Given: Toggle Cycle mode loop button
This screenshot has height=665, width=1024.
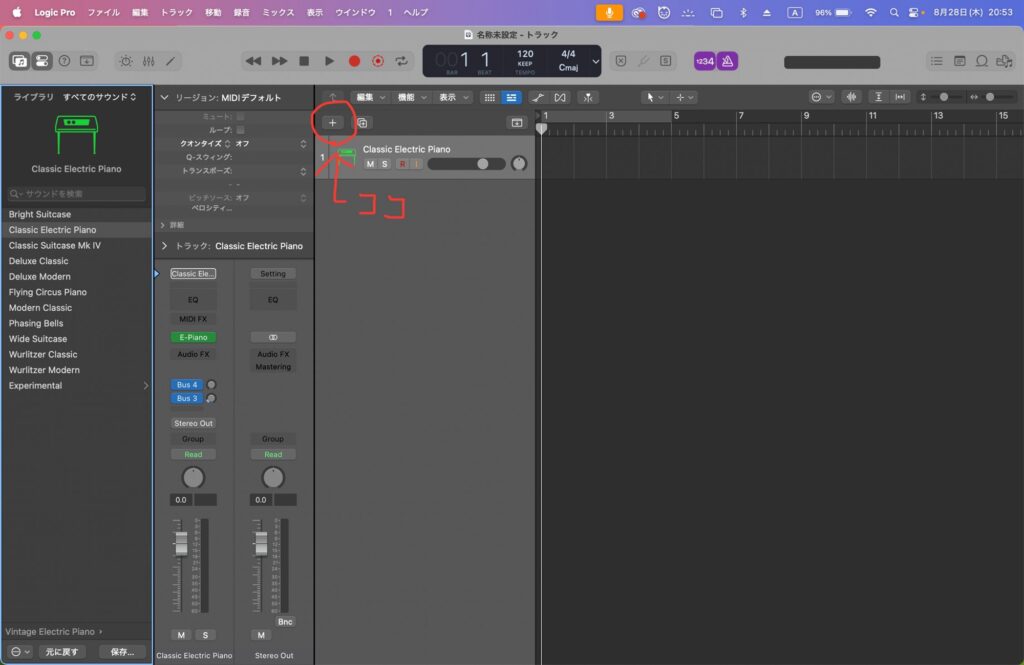Looking at the screenshot, I should coord(402,61).
